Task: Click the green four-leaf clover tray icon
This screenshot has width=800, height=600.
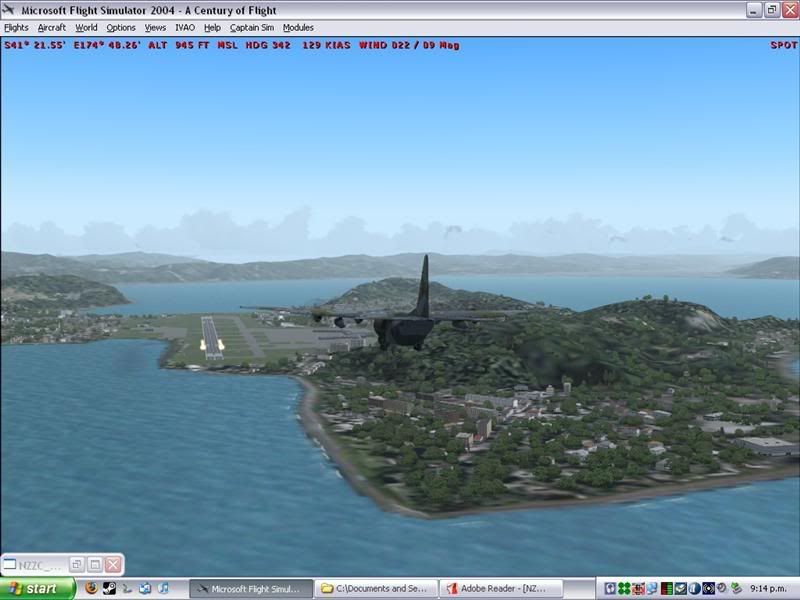Action: click(x=624, y=589)
